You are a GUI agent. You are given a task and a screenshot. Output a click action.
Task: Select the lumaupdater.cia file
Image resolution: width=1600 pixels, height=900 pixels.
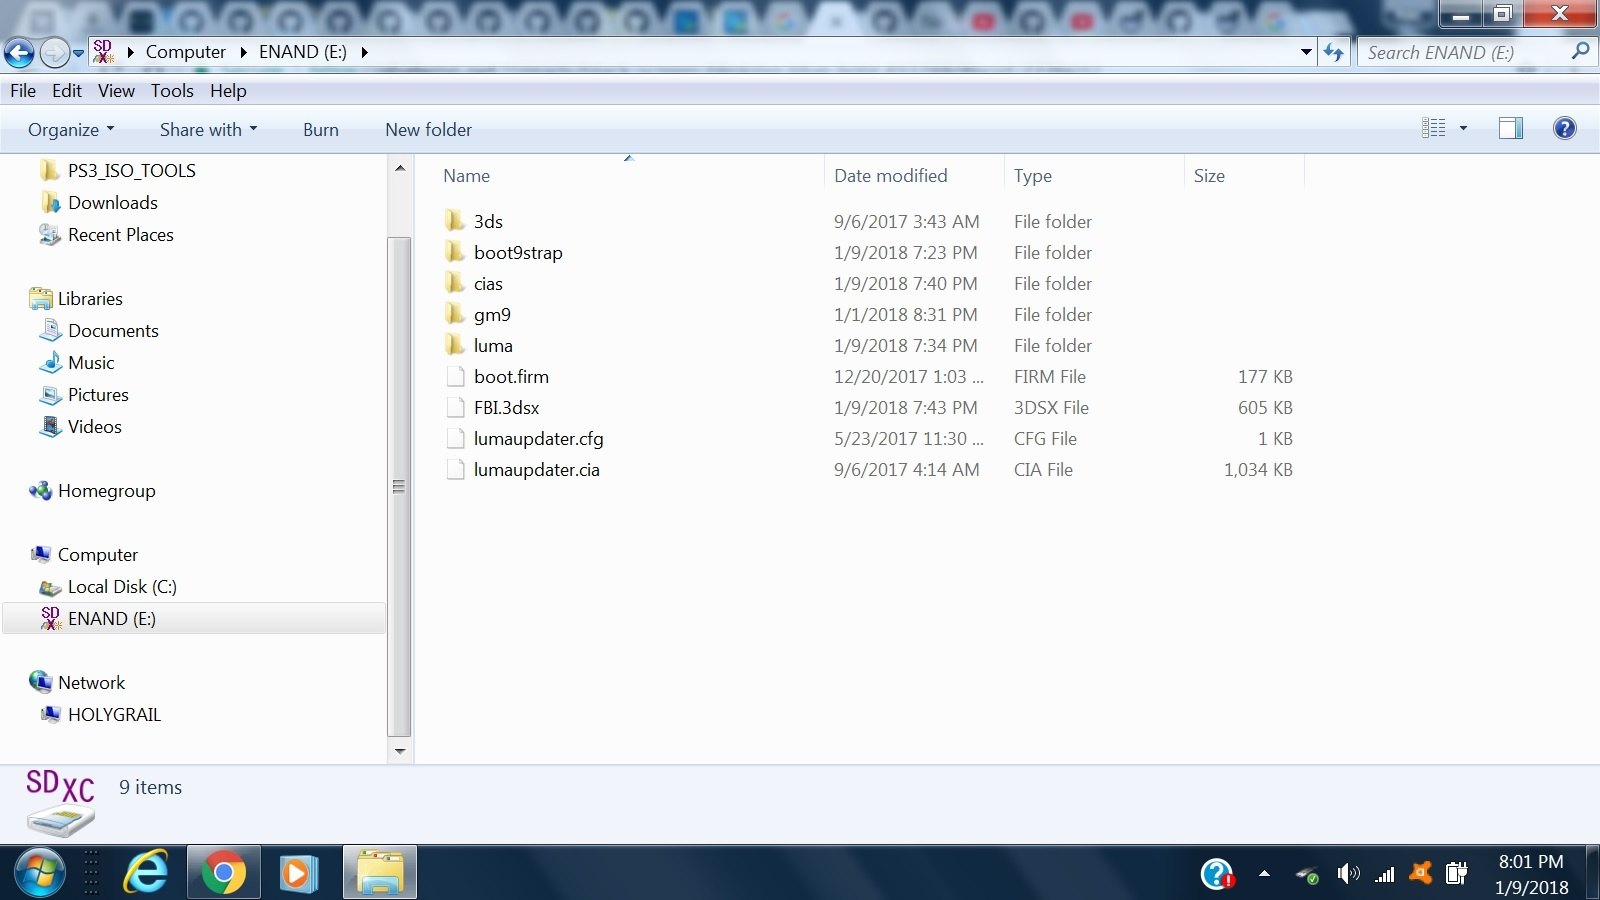tap(536, 470)
